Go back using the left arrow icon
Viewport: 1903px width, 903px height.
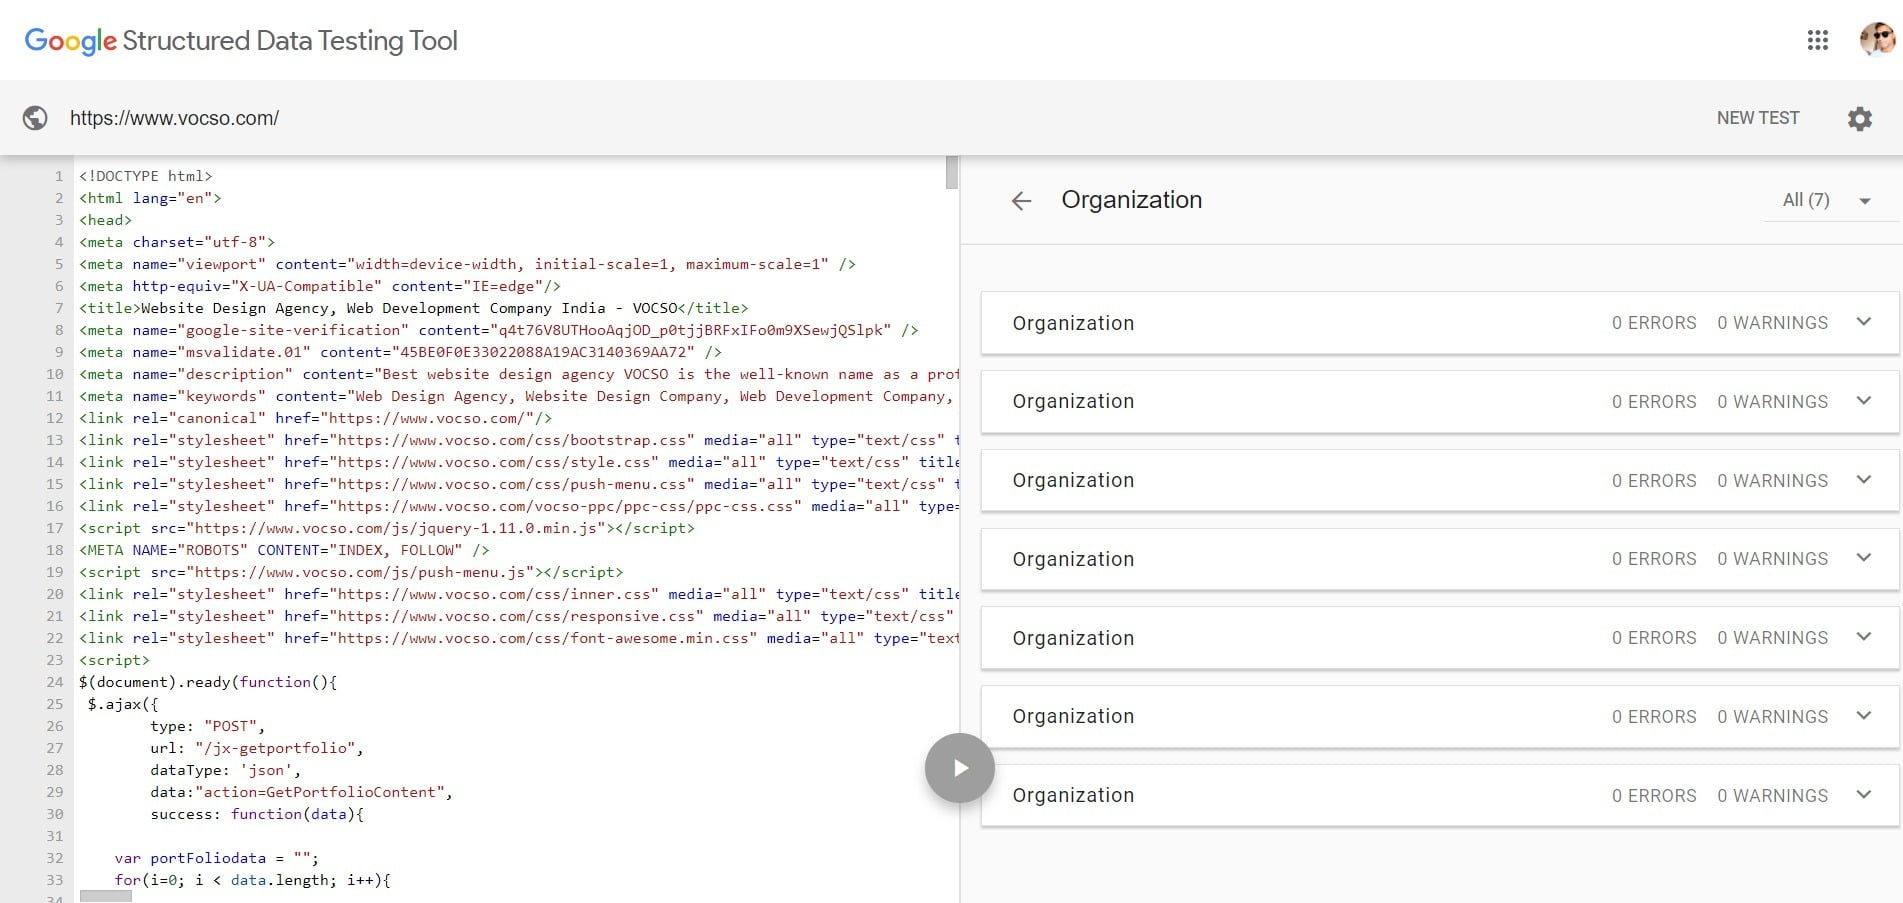pyautogui.click(x=1021, y=201)
